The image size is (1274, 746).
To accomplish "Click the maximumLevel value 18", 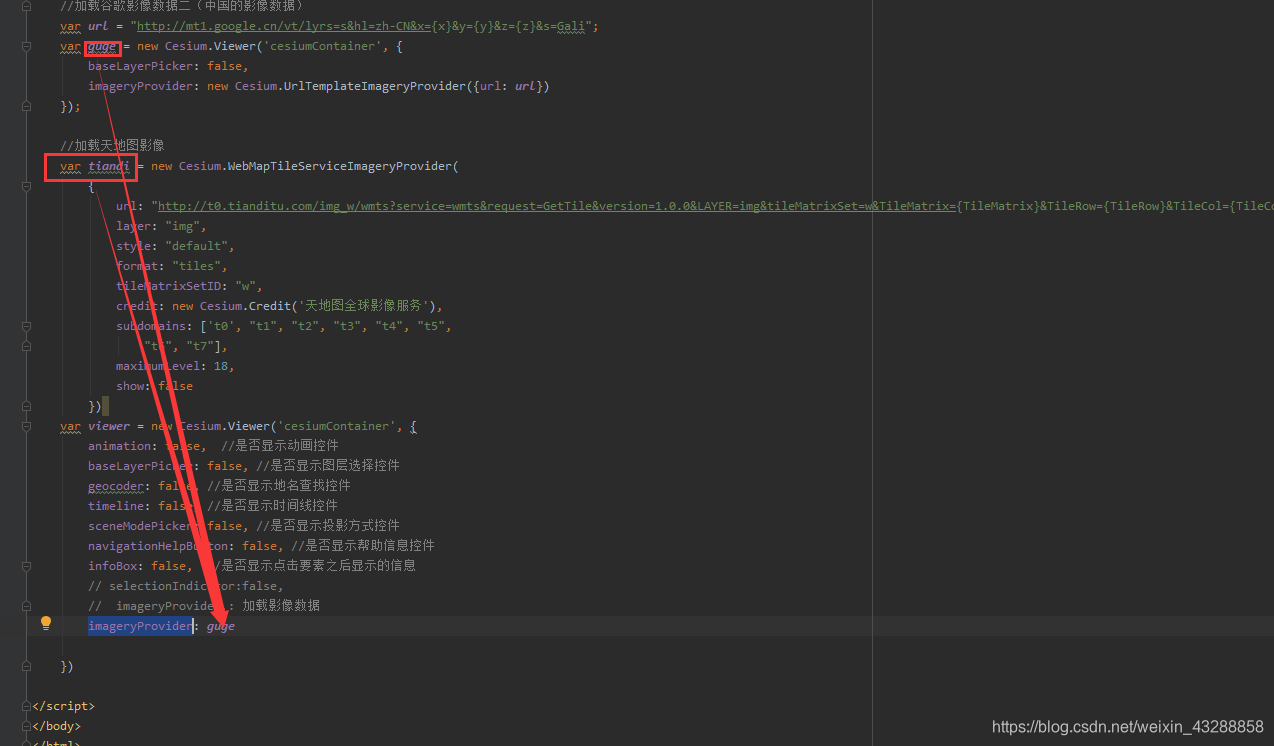I will (221, 366).
